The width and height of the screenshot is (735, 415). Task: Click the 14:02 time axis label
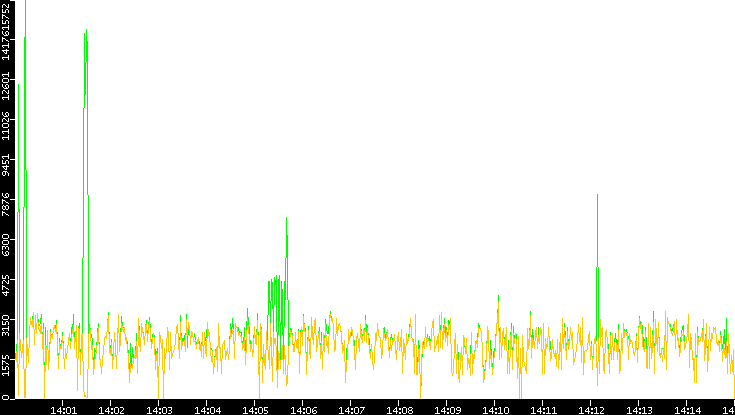112,411
